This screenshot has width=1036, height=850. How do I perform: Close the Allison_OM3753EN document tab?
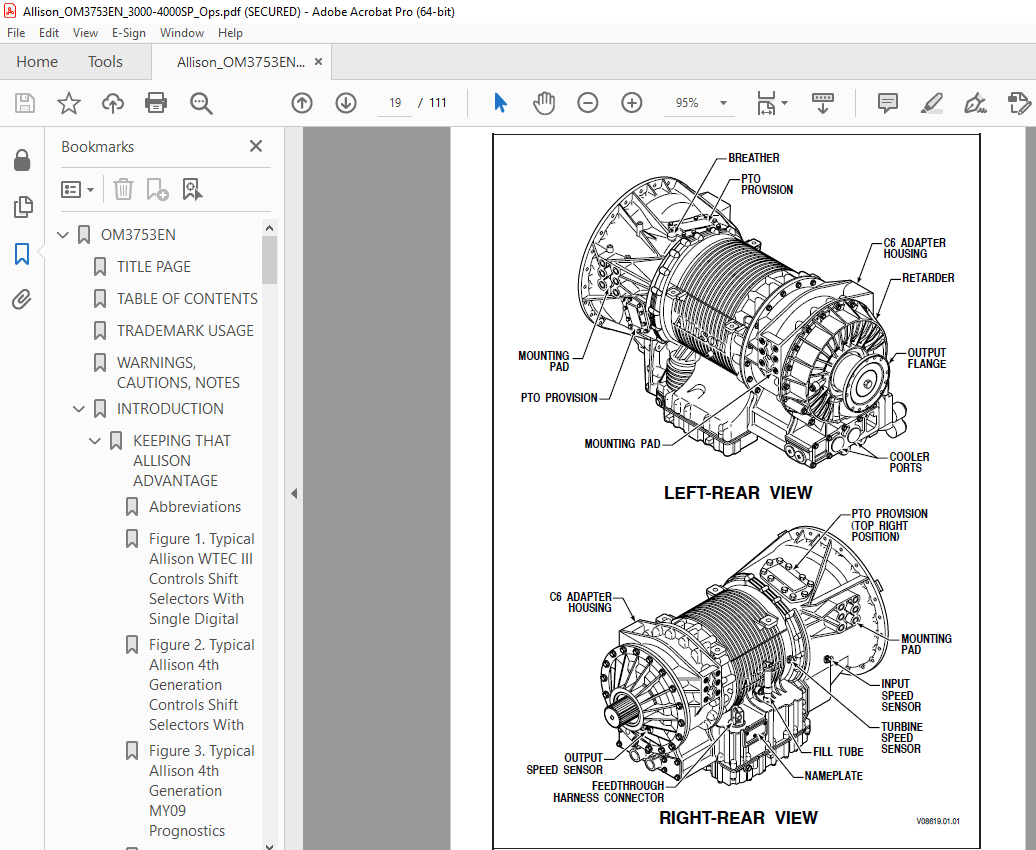pos(318,61)
